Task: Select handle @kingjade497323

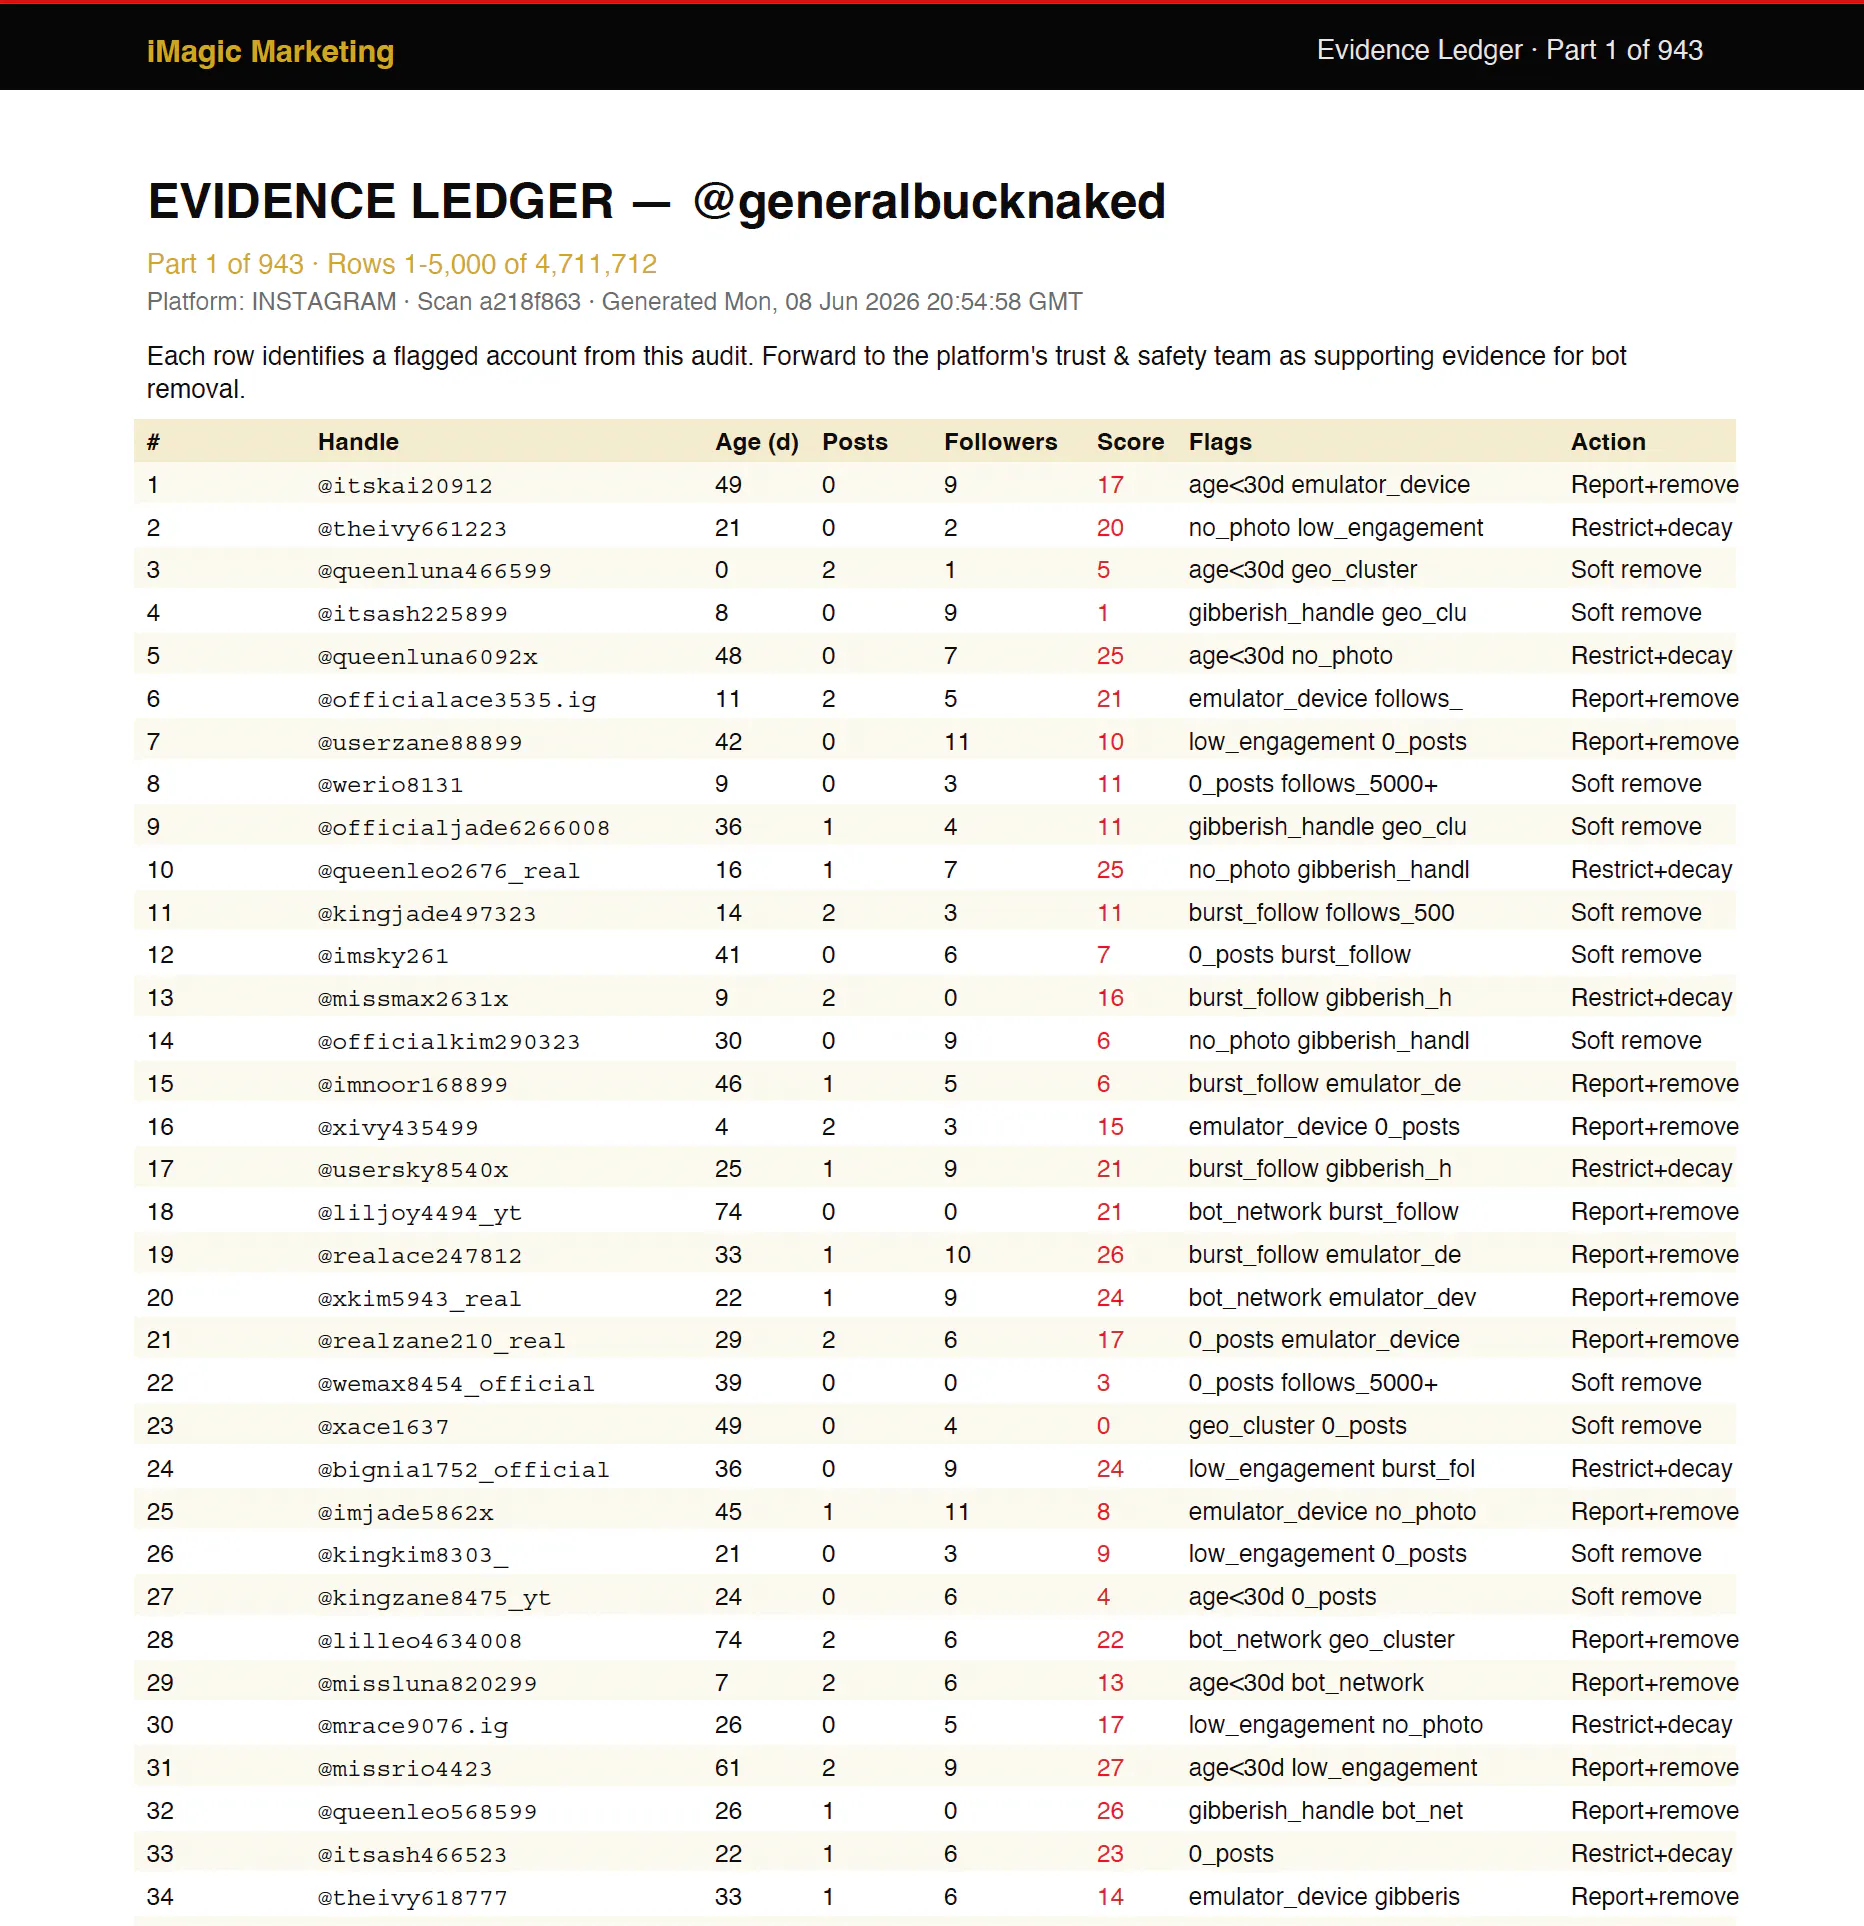Action: click(427, 914)
